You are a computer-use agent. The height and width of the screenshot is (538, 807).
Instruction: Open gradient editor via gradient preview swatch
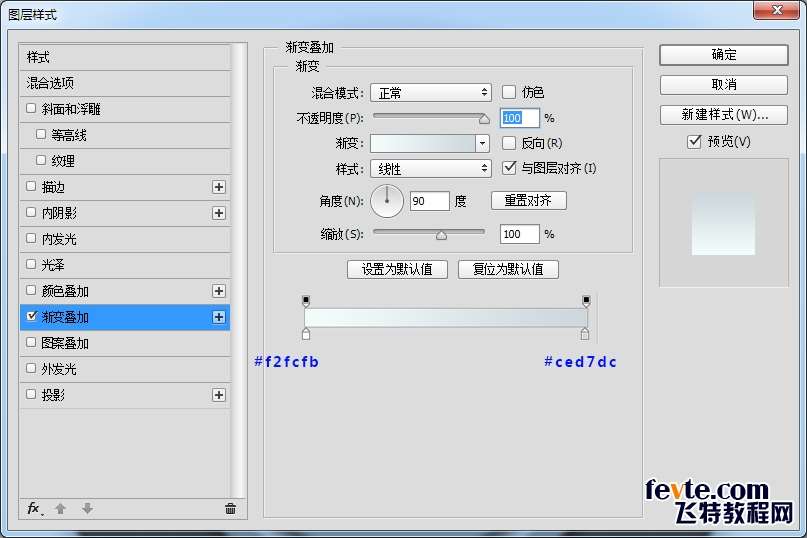click(423, 143)
